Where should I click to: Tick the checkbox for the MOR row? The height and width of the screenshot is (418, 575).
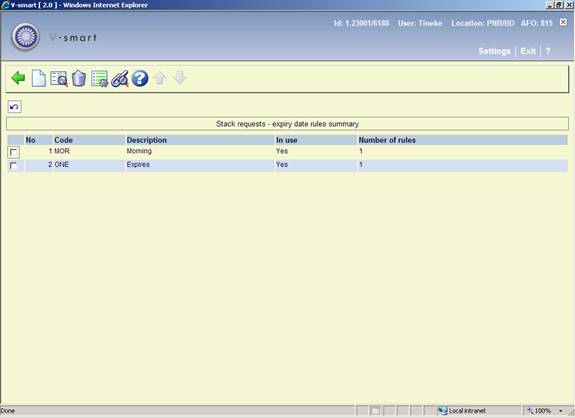tap(14, 152)
